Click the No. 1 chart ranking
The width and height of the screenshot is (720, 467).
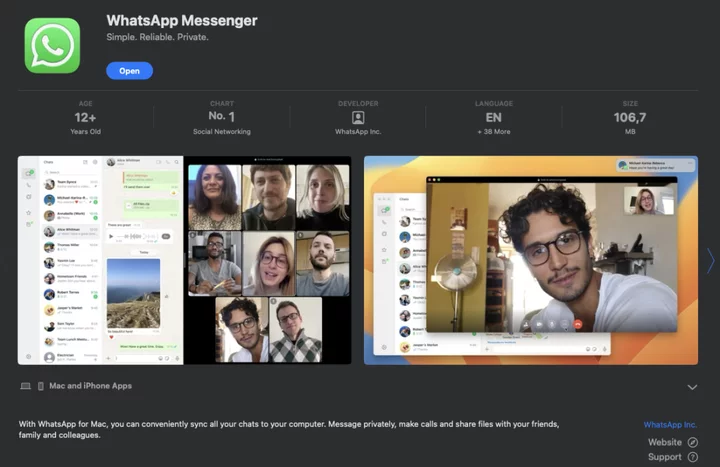click(221, 117)
